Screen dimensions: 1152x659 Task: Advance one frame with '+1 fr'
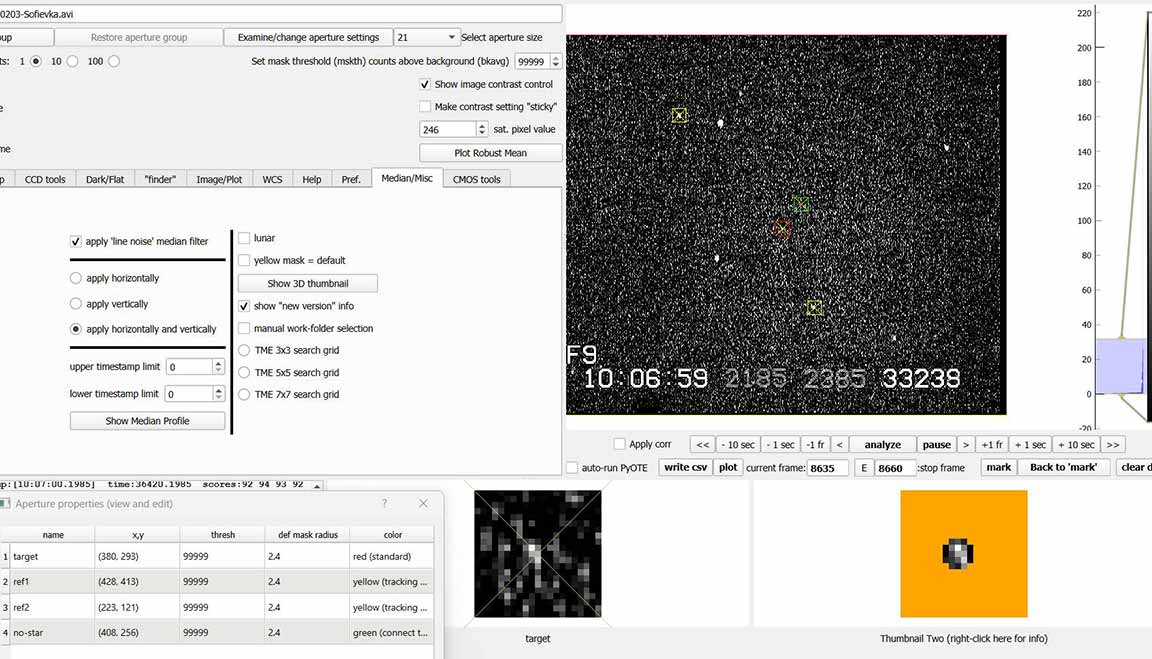point(991,445)
